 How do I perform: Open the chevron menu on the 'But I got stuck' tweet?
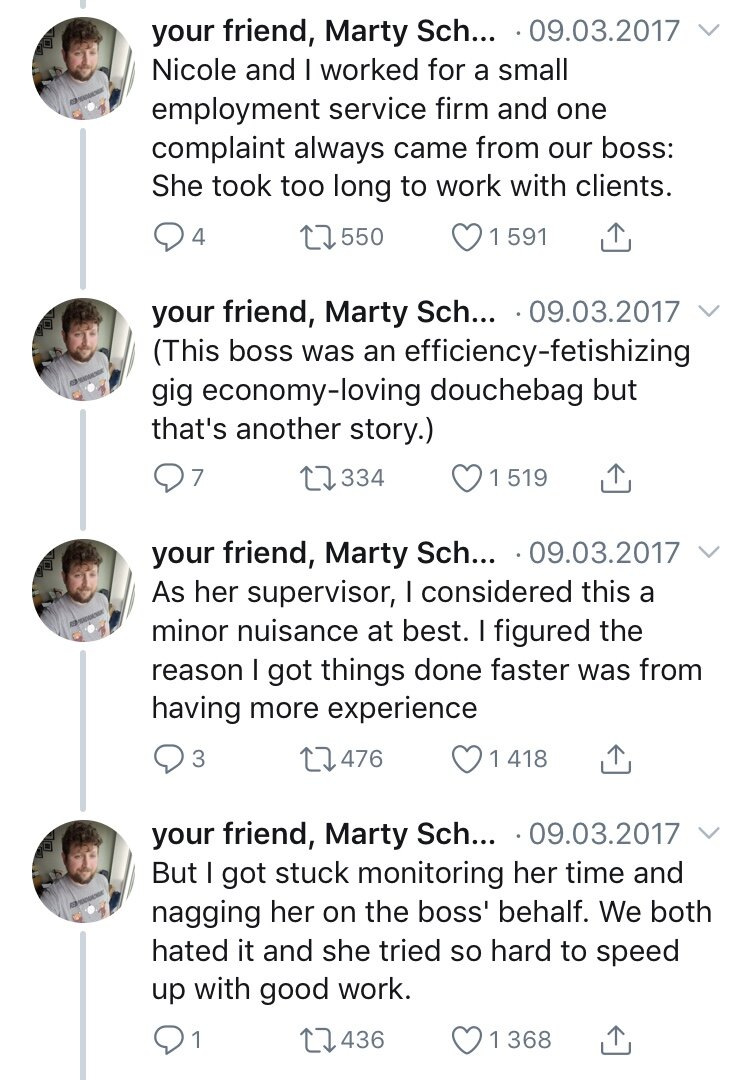point(707,833)
